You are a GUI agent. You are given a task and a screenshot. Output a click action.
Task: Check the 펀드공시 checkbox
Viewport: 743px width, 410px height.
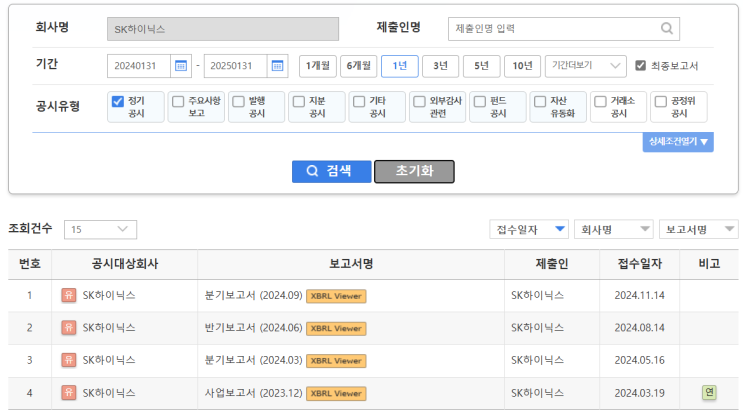pos(480,101)
